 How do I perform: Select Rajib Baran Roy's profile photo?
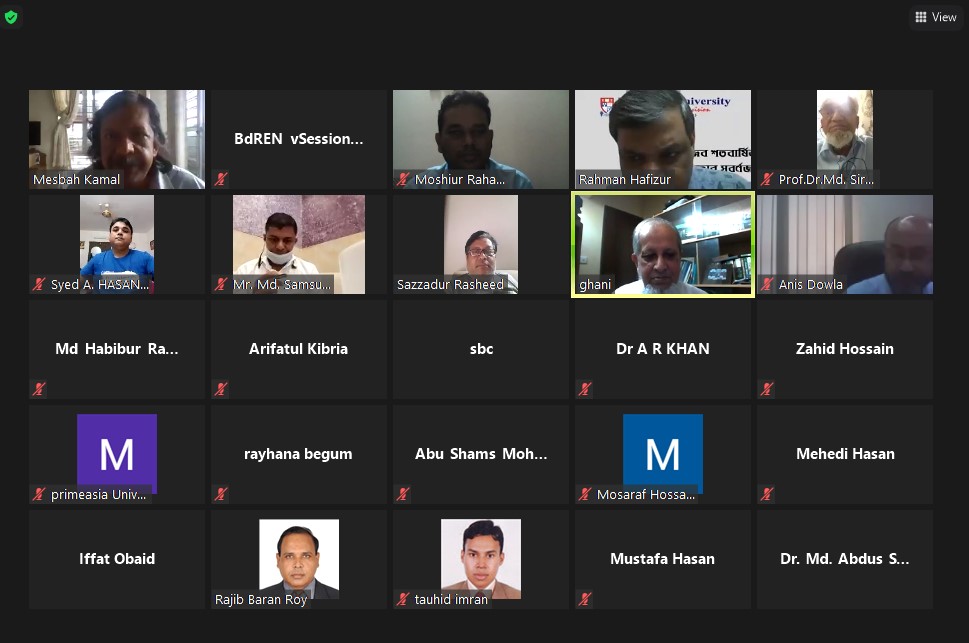coord(299,559)
